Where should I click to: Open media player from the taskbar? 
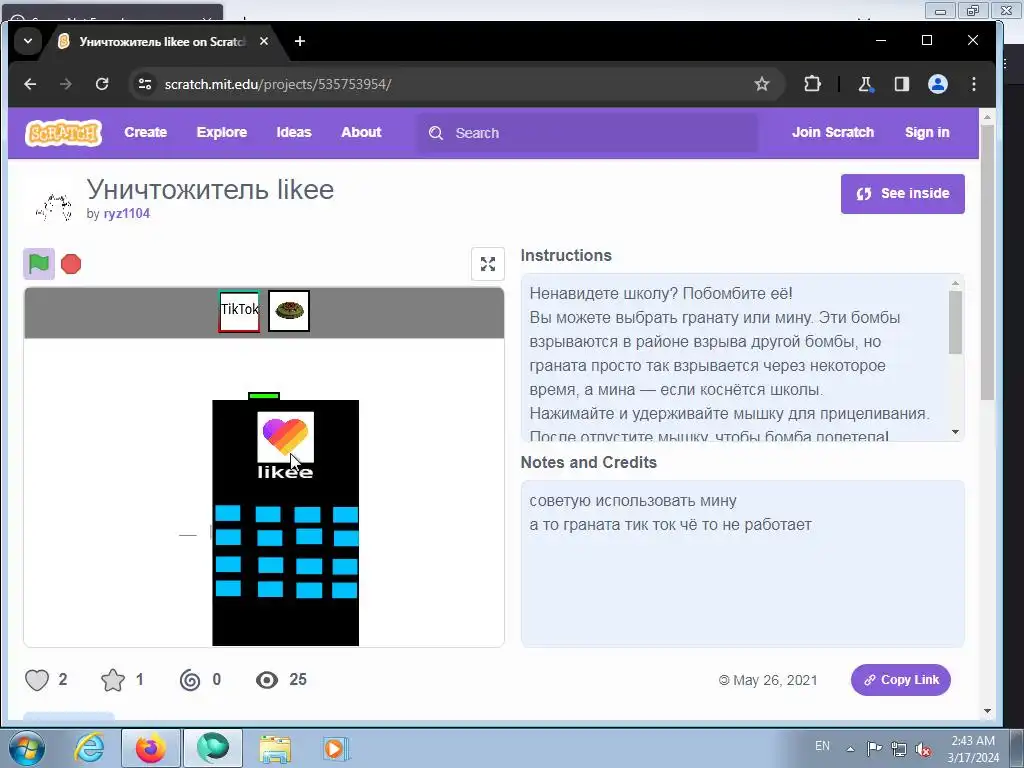coord(336,748)
